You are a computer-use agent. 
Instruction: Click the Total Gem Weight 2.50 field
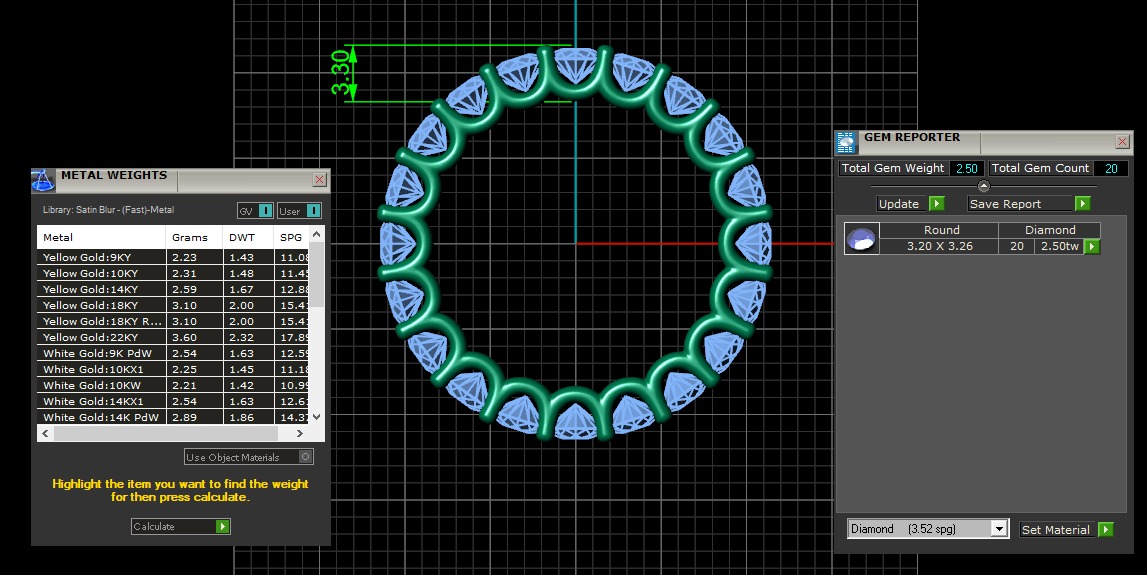967,168
